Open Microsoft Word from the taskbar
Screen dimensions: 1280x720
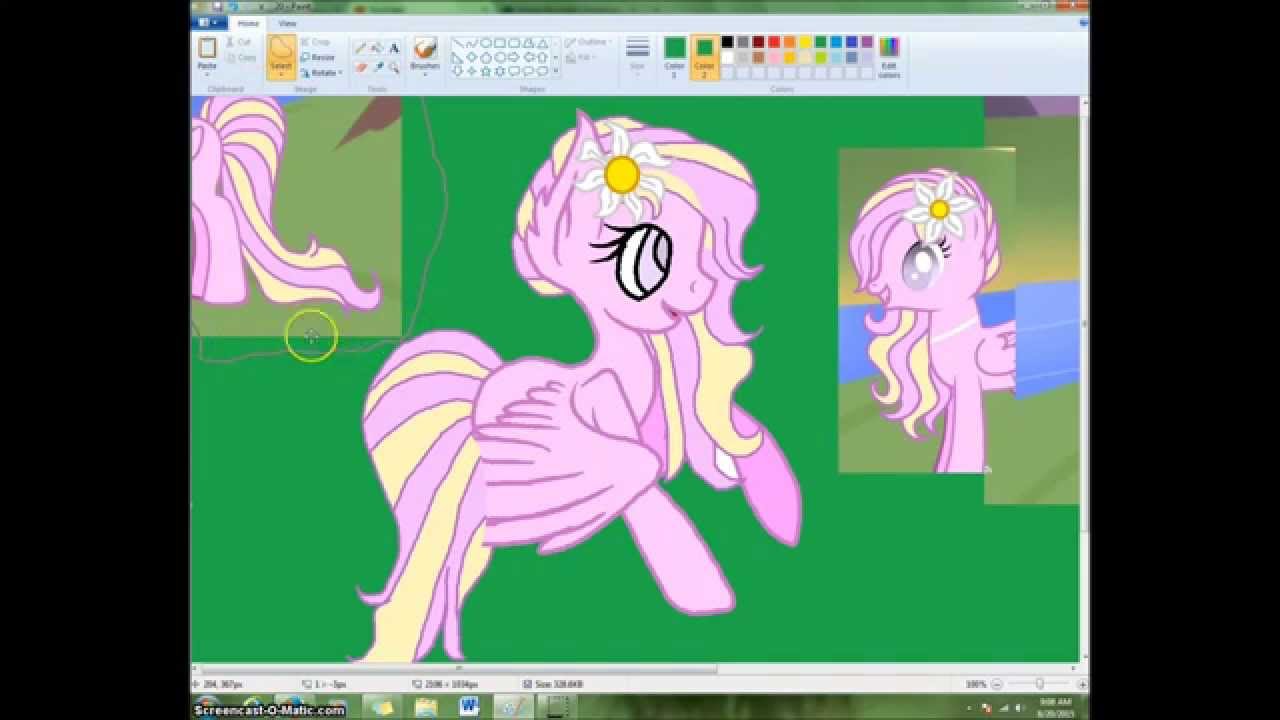click(x=469, y=707)
